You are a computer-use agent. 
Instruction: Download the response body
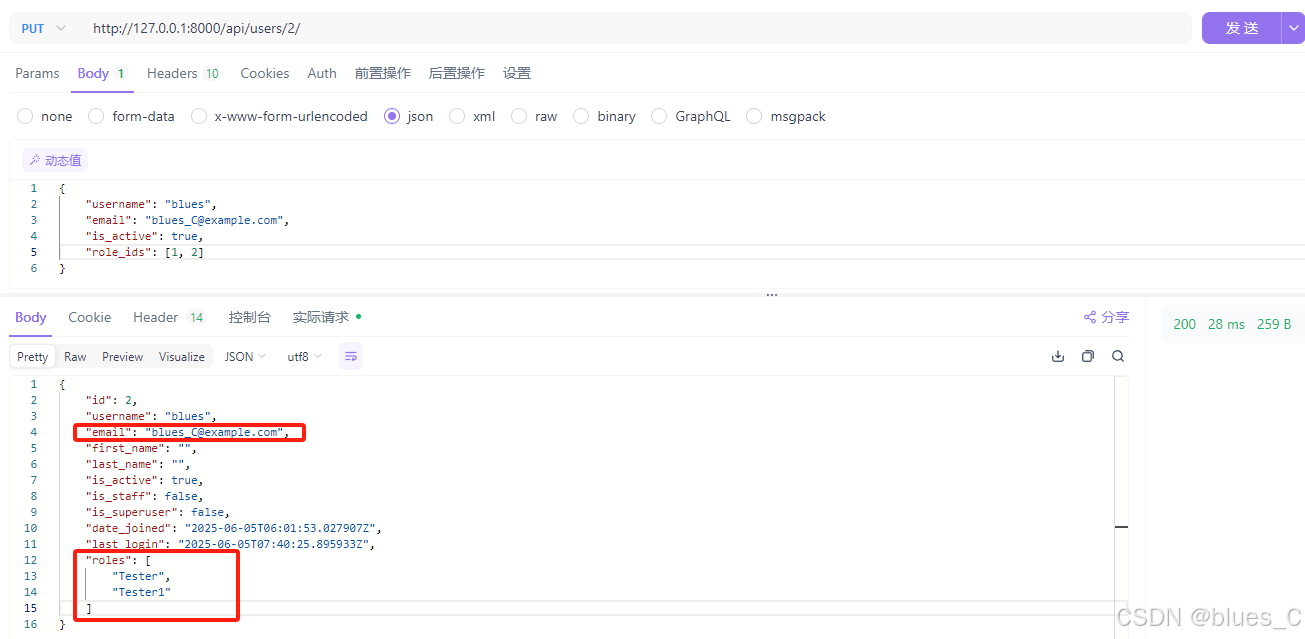point(1058,356)
